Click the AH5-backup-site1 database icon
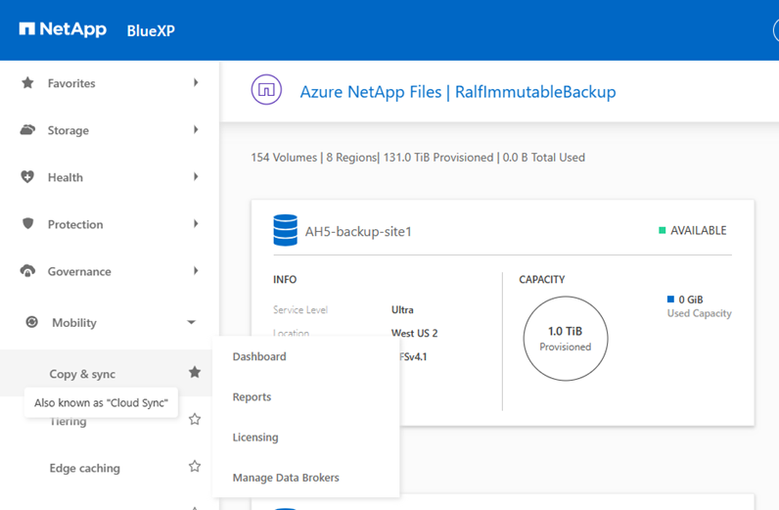Screen dimensions: 779x510 click(285, 231)
